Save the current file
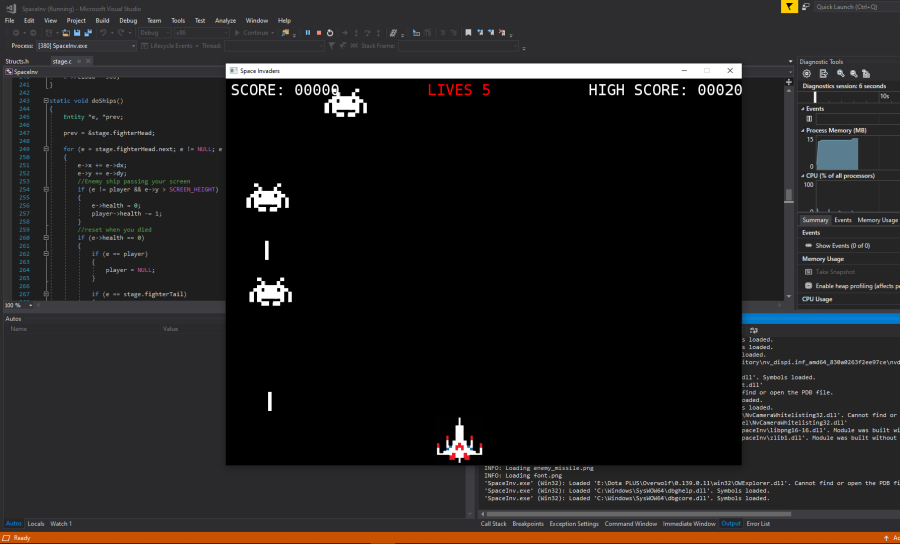Screen dimensions: 900x544 [77, 33]
